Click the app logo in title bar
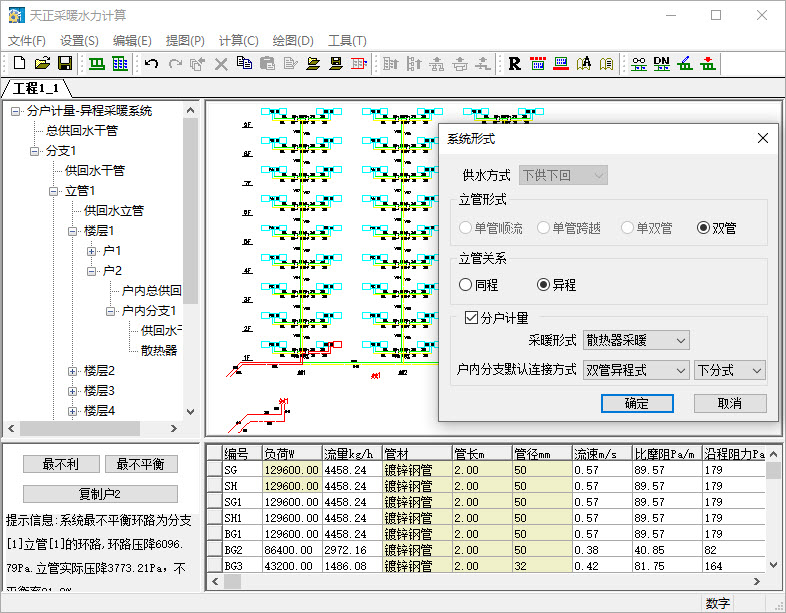Viewport: 786px width, 613px height. click(x=16, y=15)
